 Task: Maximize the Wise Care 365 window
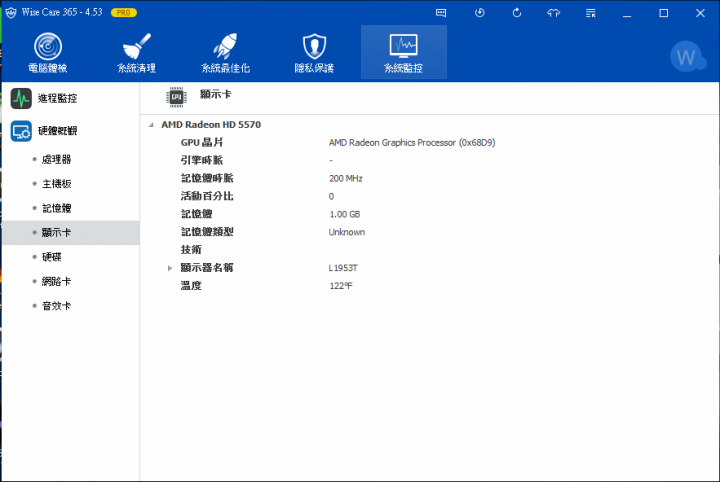point(664,13)
